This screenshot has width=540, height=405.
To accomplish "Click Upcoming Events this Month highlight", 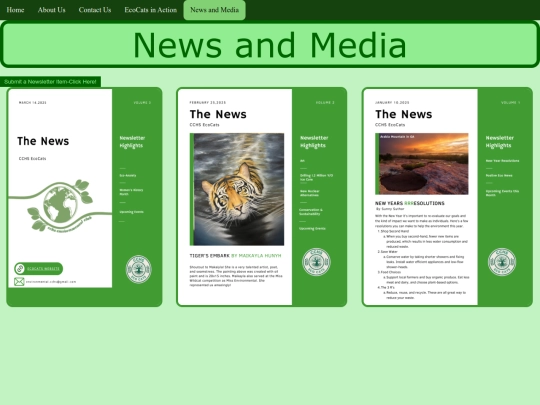I will pos(502,193).
